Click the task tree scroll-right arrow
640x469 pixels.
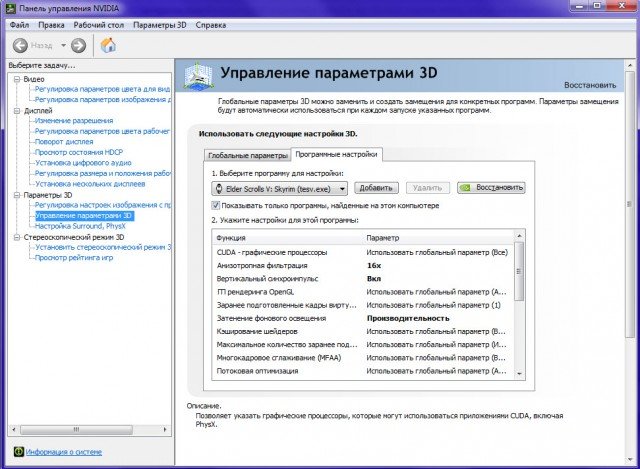click(165, 429)
